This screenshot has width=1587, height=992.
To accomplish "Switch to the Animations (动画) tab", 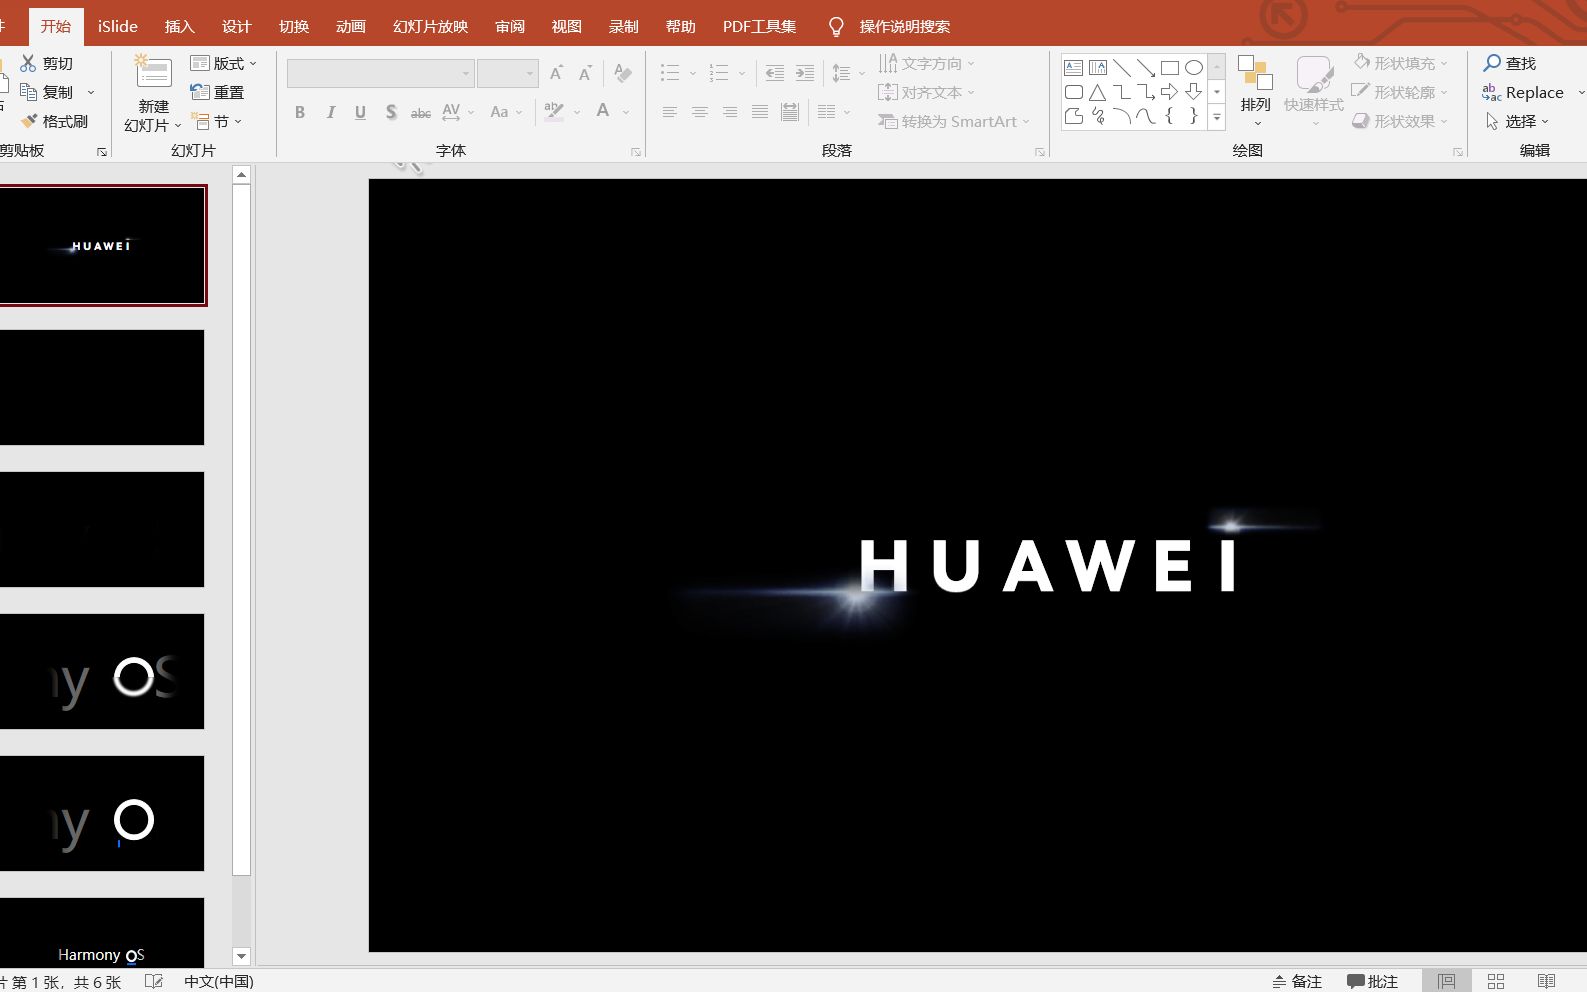I will click(351, 26).
